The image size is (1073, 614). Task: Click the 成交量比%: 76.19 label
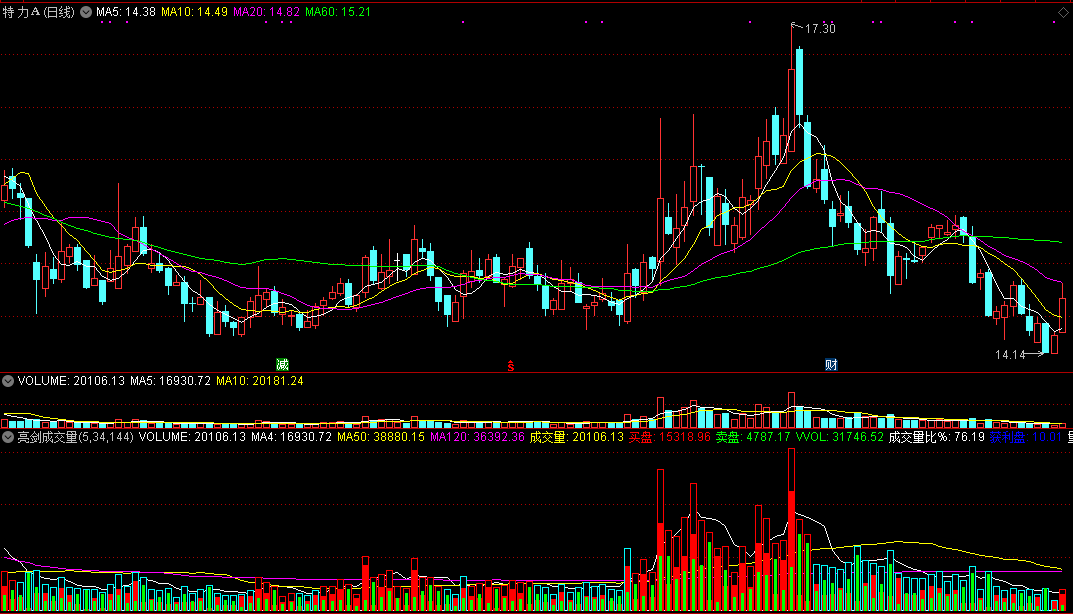point(936,437)
